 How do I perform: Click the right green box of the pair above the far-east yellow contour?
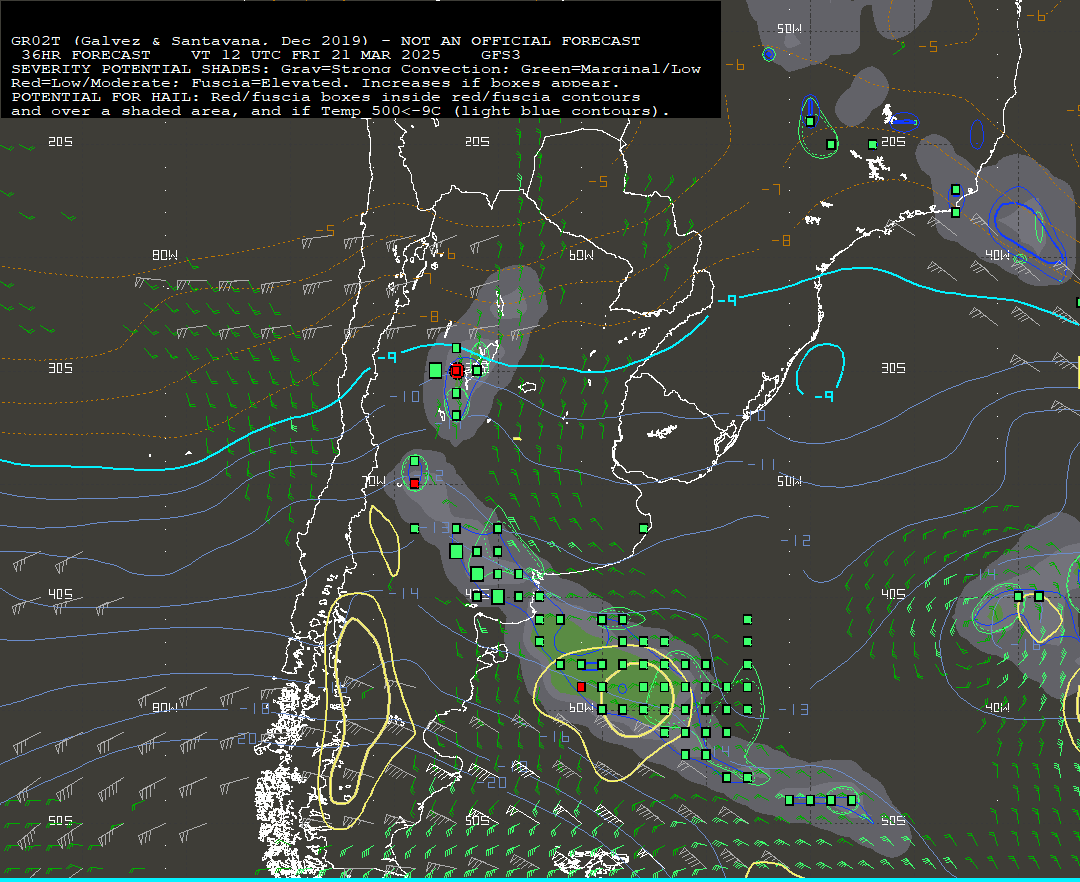[x=1039, y=596]
